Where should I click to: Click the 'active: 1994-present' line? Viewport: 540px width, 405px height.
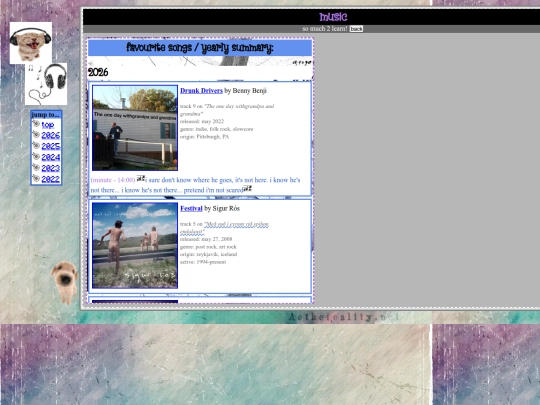pyautogui.click(x=203, y=262)
